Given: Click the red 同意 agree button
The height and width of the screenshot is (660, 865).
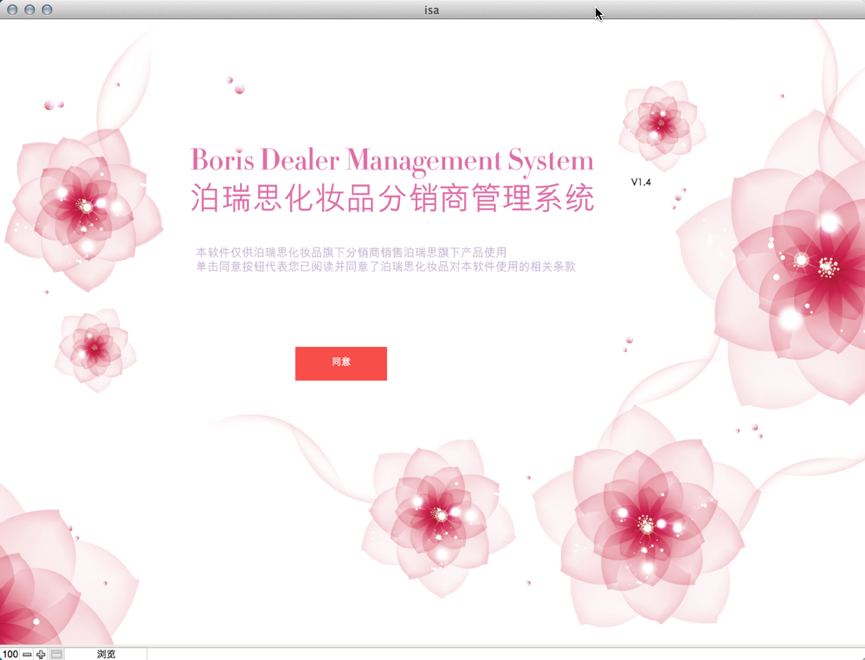Looking at the screenshot, I should pyautogui.click(x=341, y=363).
